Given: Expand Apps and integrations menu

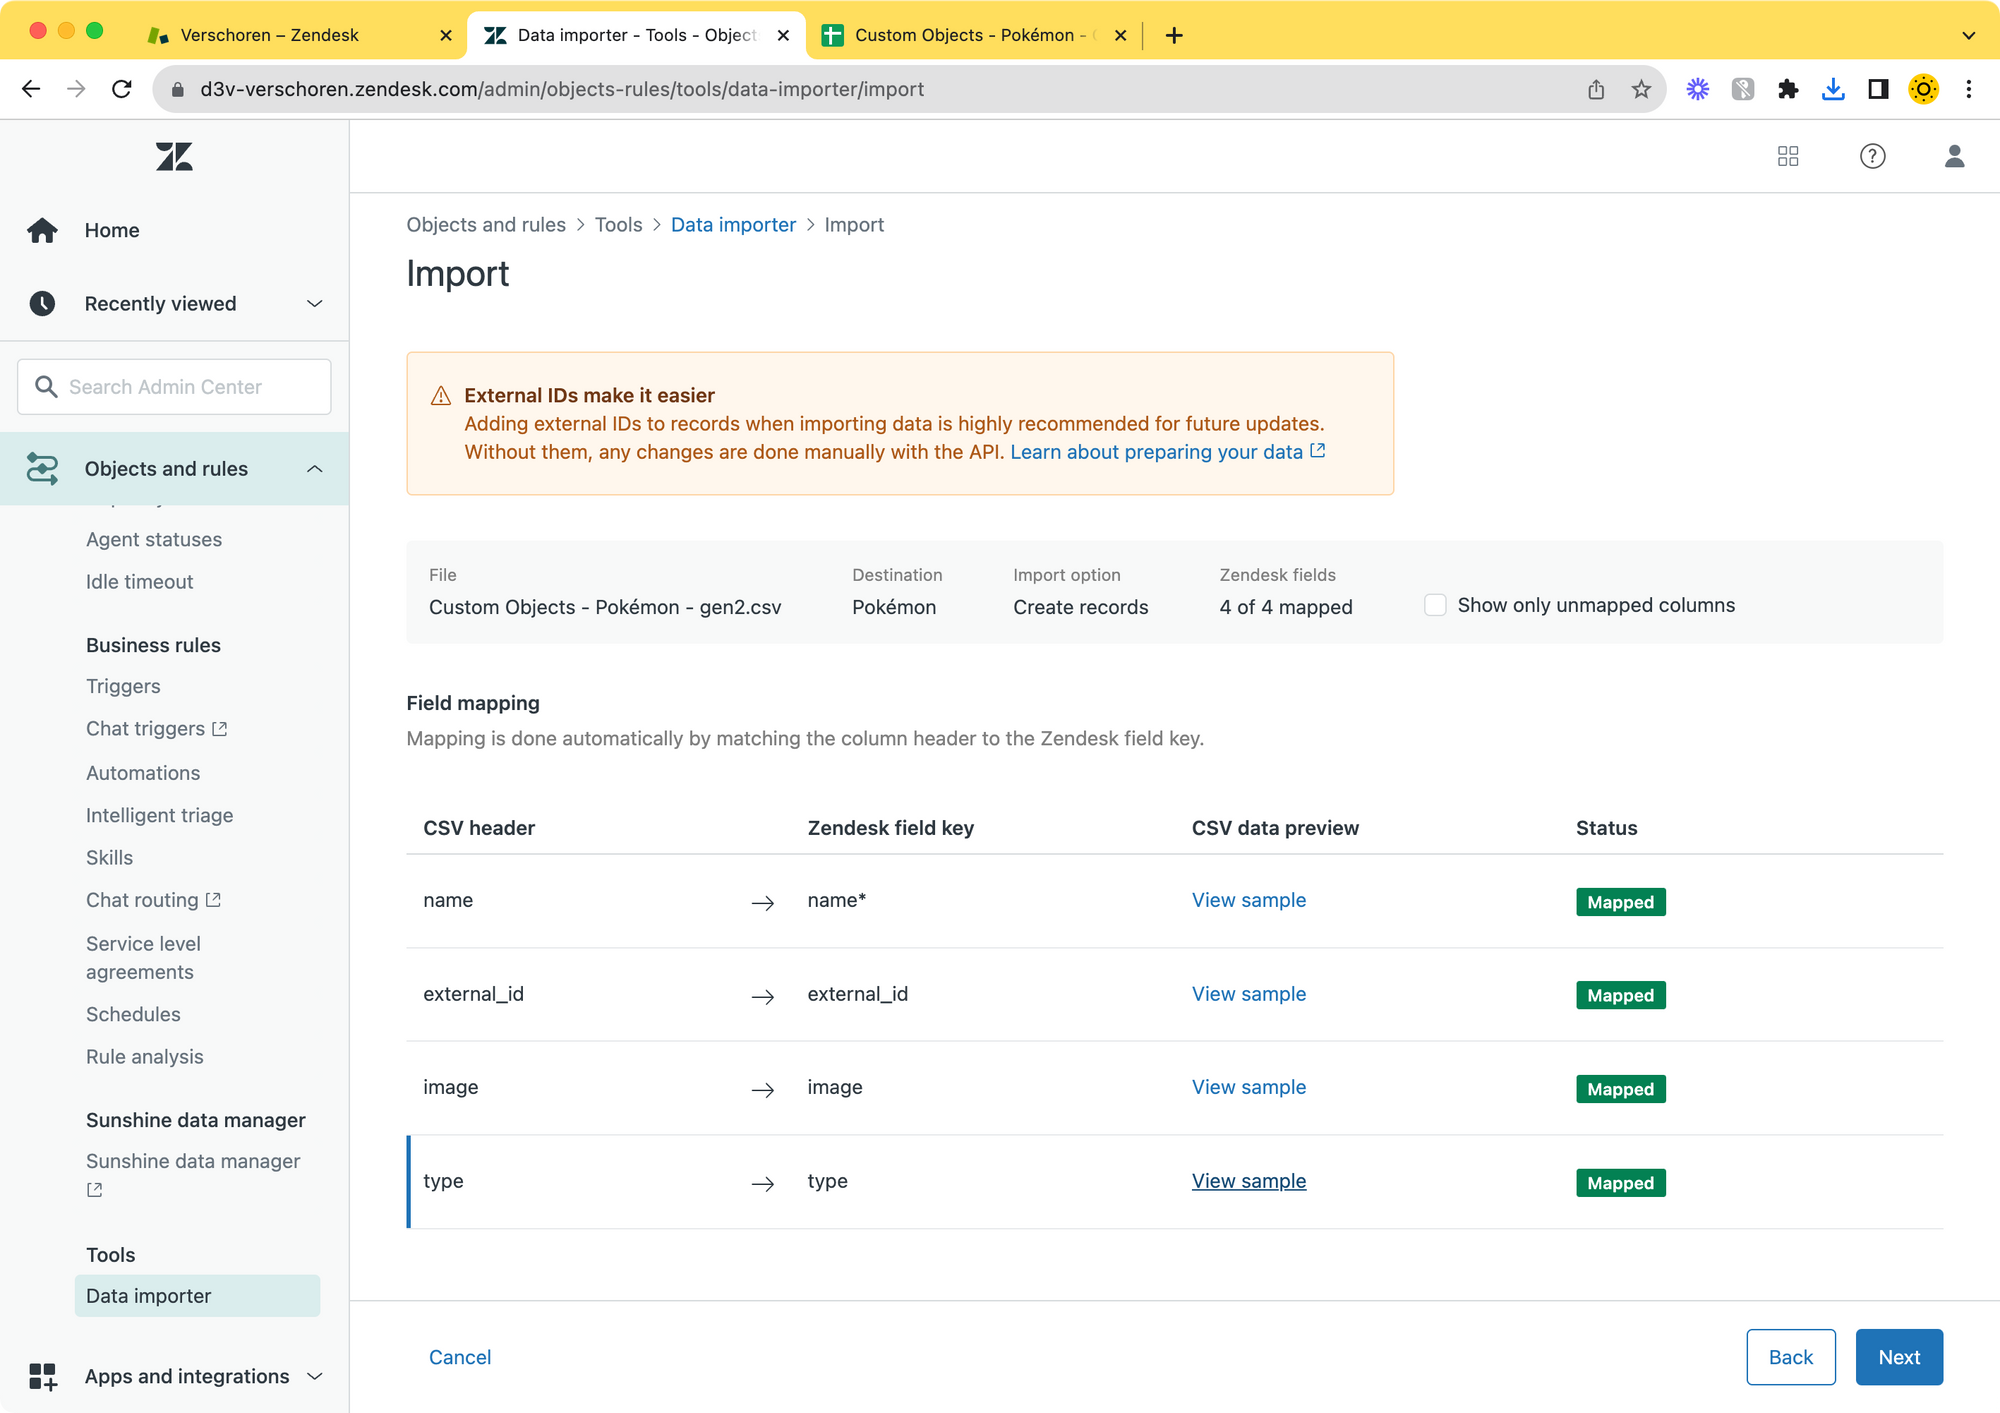Looking at the screenshot, I should point(314,1376).
